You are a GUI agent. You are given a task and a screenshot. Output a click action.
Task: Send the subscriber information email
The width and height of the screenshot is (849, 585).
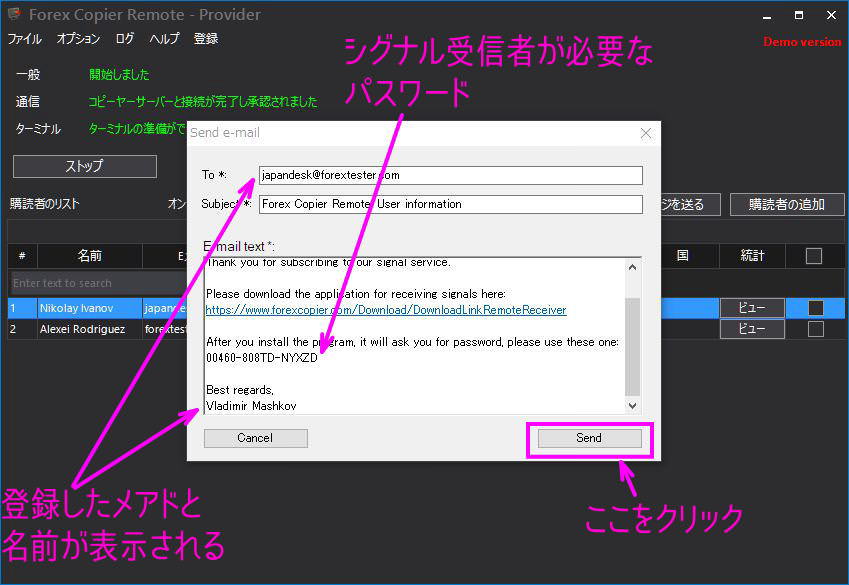click(x=589, y=437)
